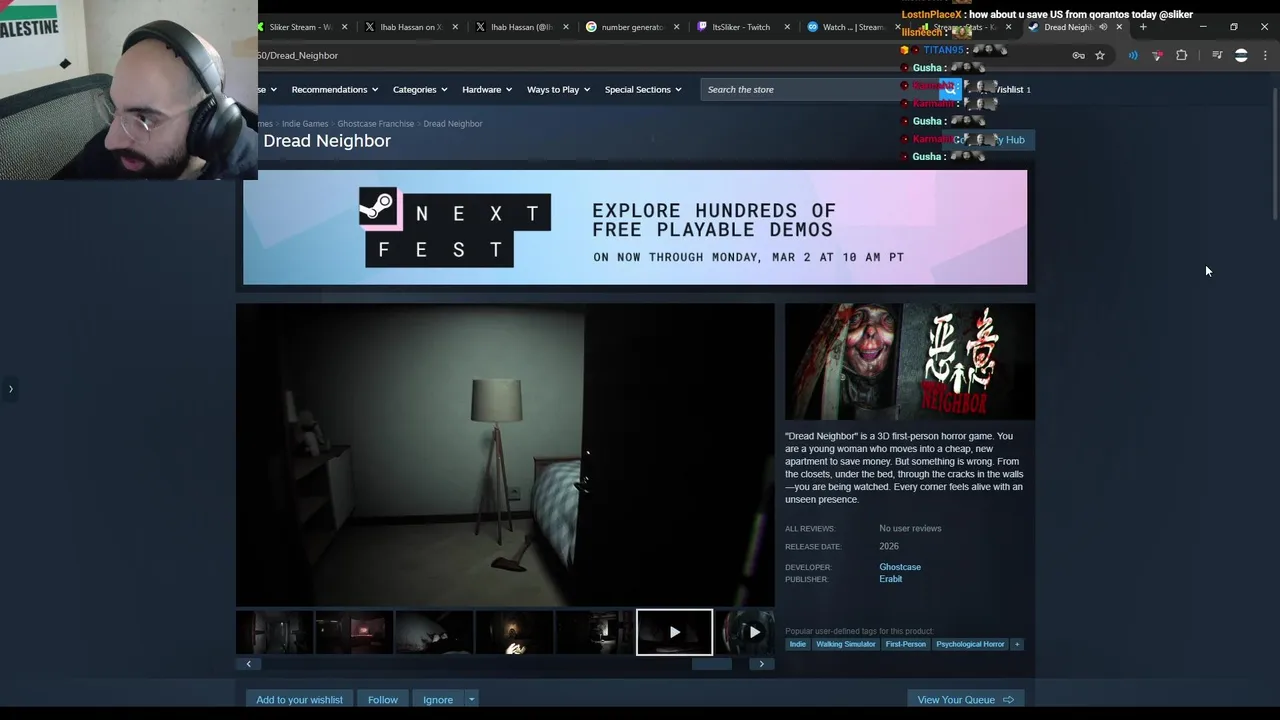Open the Indie tag
The width and height of the screenshot is (1280, 720).
click(x=797, y=644)
